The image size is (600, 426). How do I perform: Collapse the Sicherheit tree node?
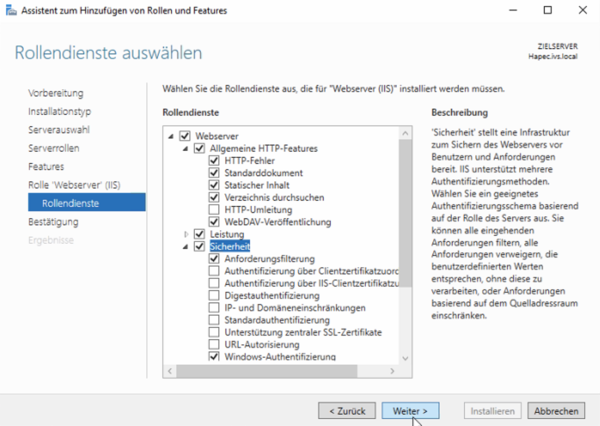pyautogui.click(x=186, y=246)
